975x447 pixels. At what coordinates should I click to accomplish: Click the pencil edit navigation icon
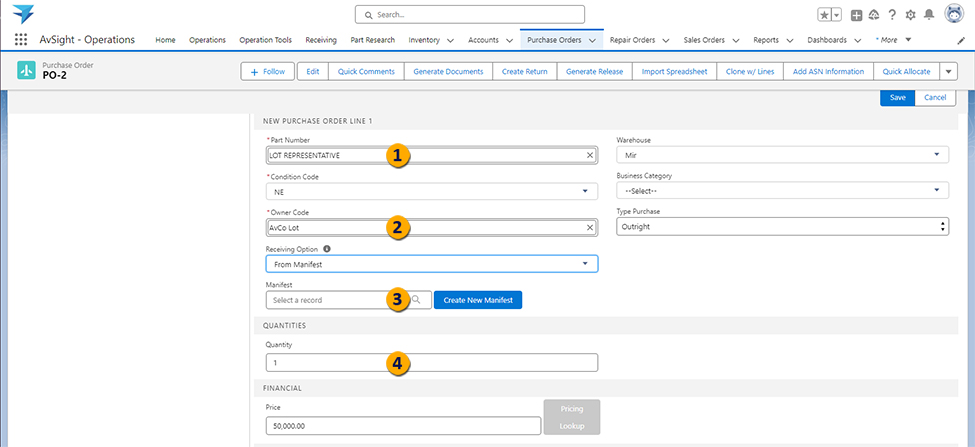click(x=962, y=40)
